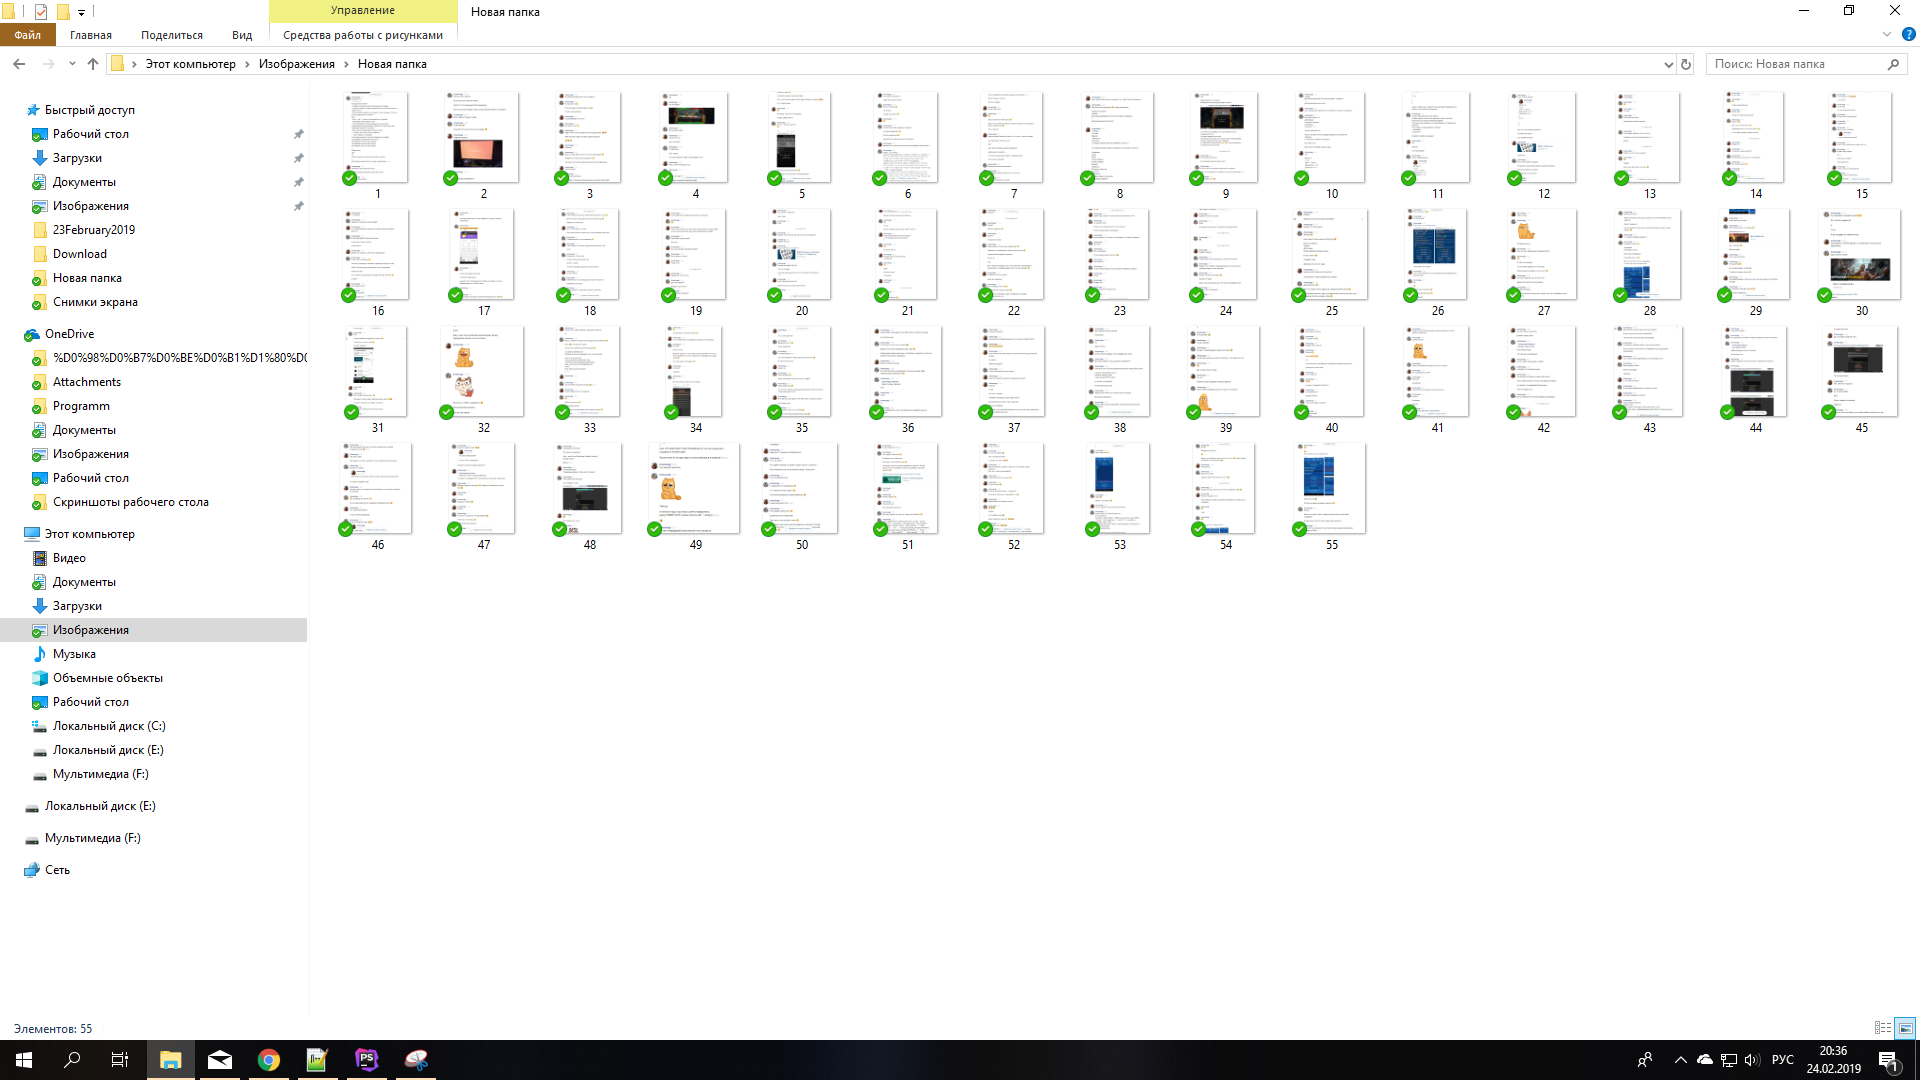Open recent locations dropdown arrow

click(72, 64)
